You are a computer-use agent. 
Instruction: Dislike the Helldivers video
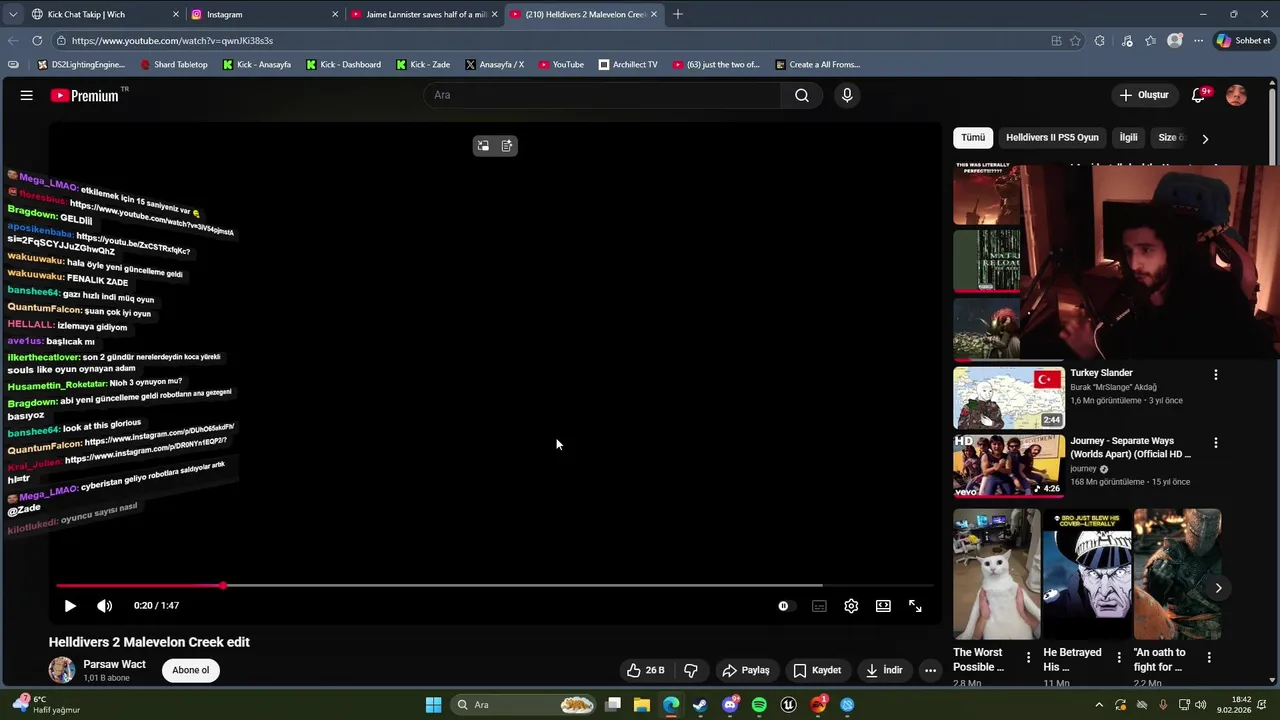691,670
